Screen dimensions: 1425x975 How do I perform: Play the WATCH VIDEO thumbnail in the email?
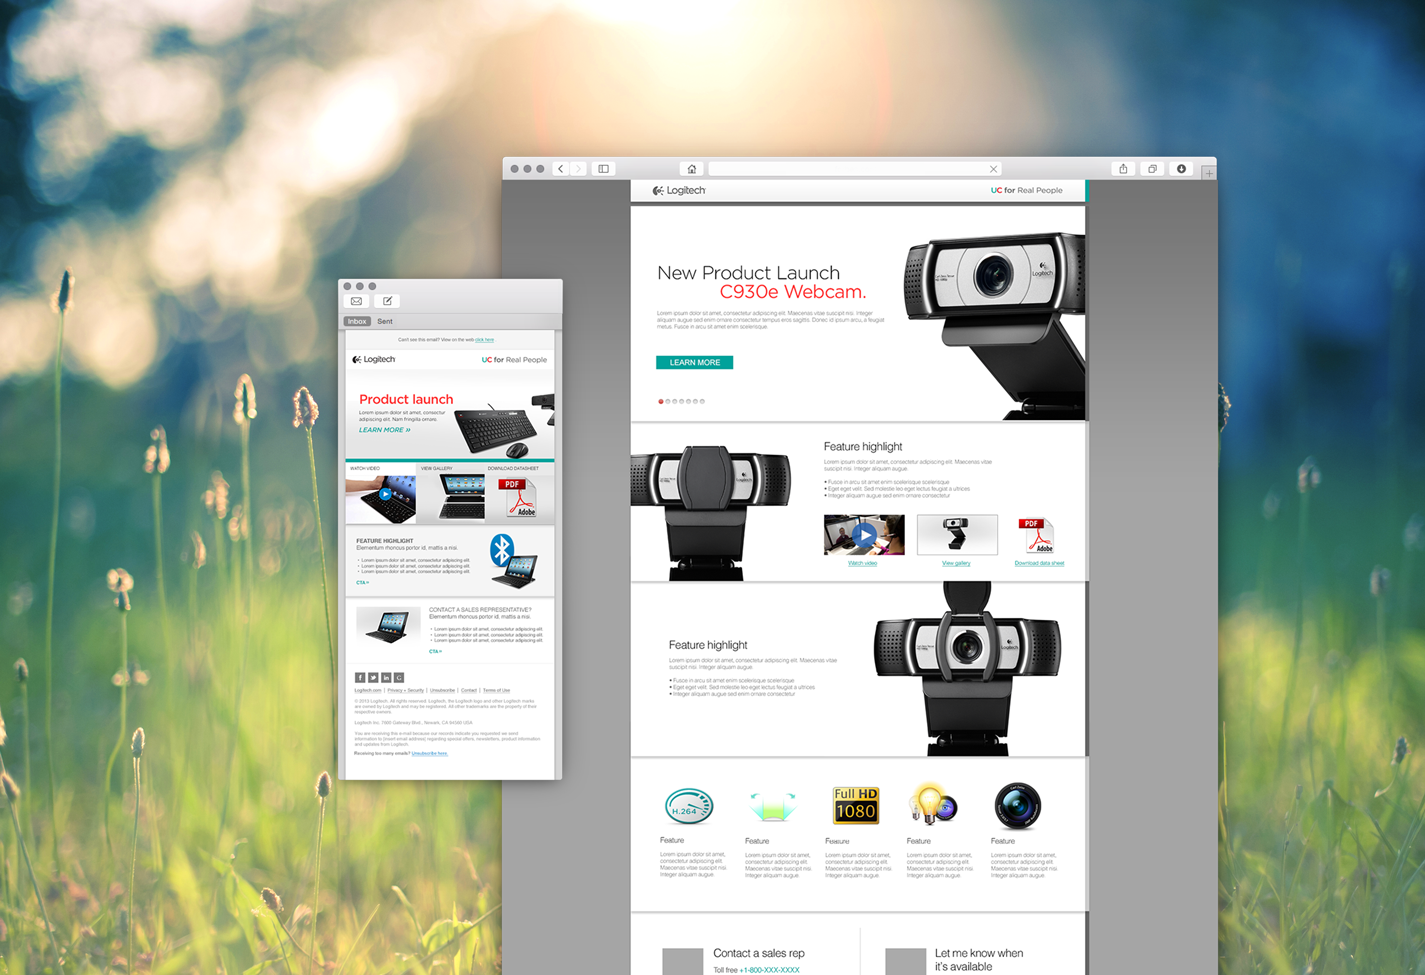[x=381, y=497]
